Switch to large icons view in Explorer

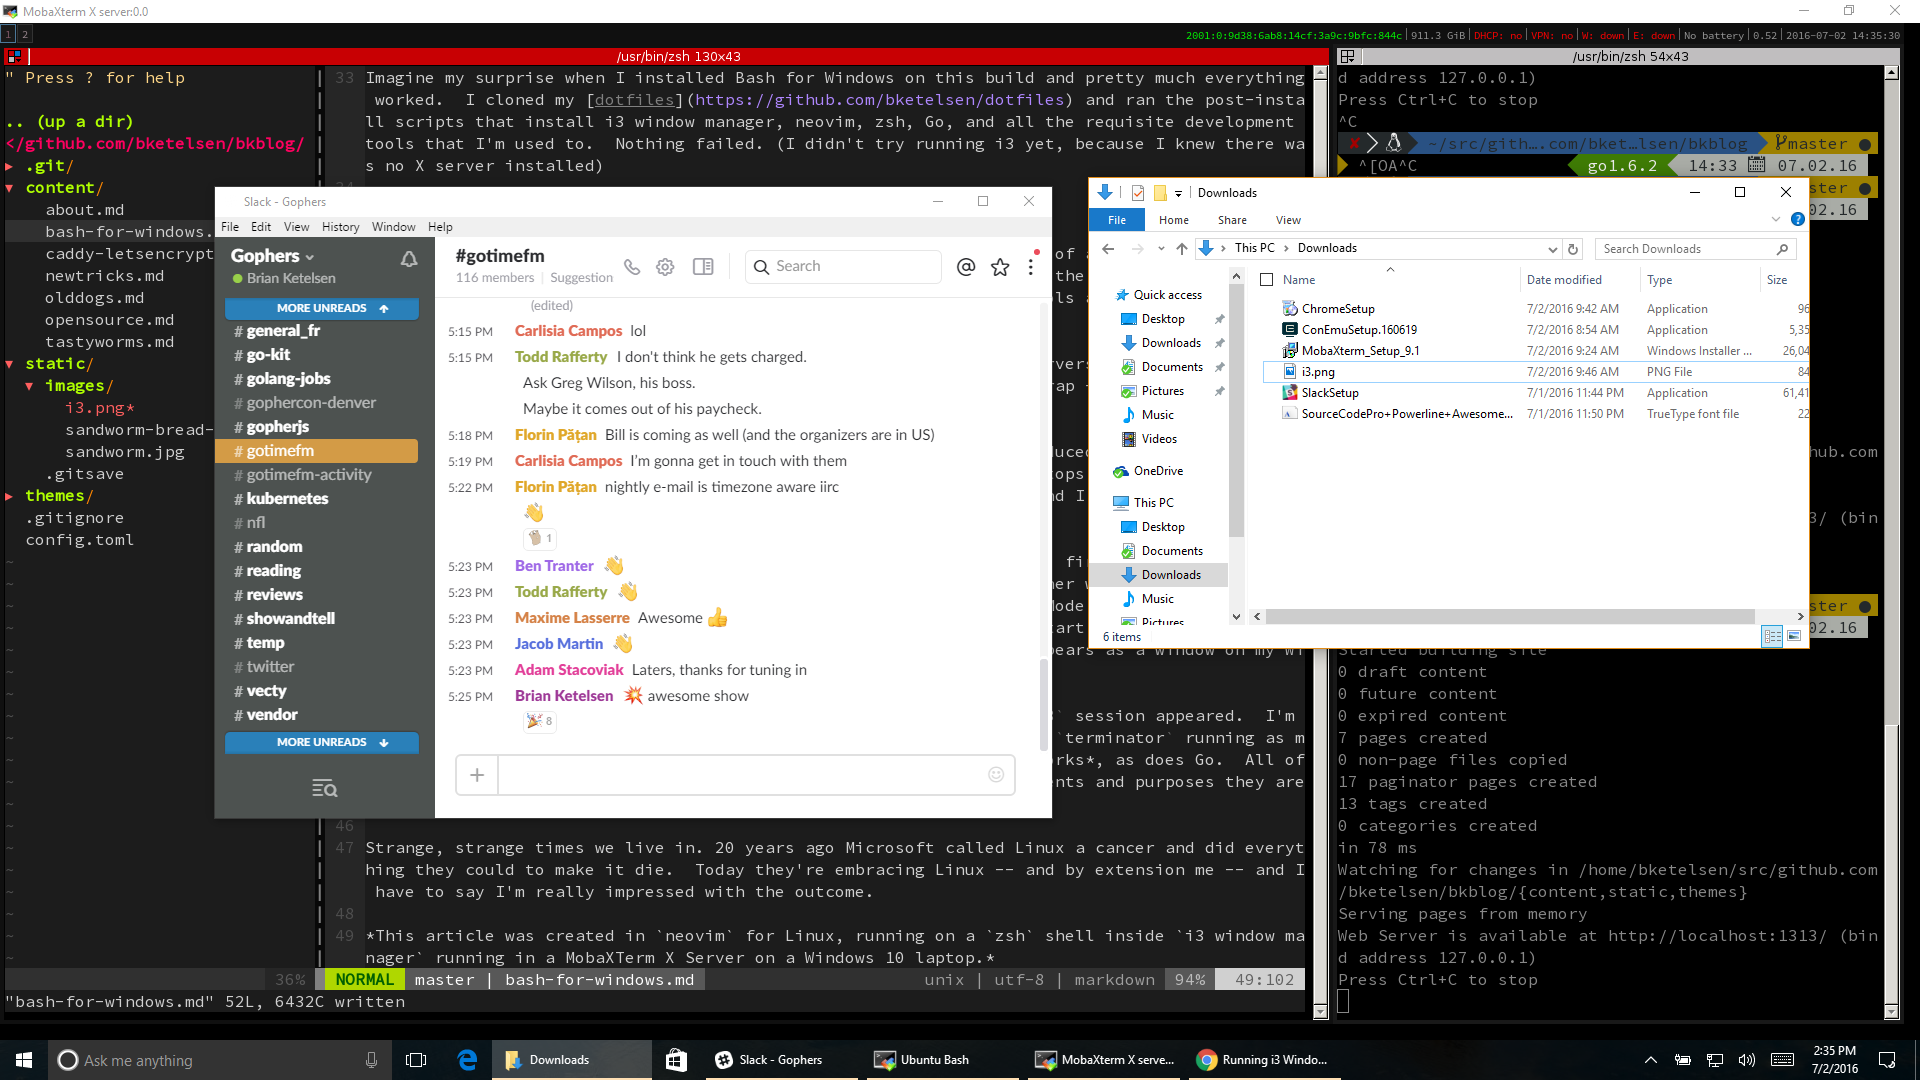(x=1794, y=636)
